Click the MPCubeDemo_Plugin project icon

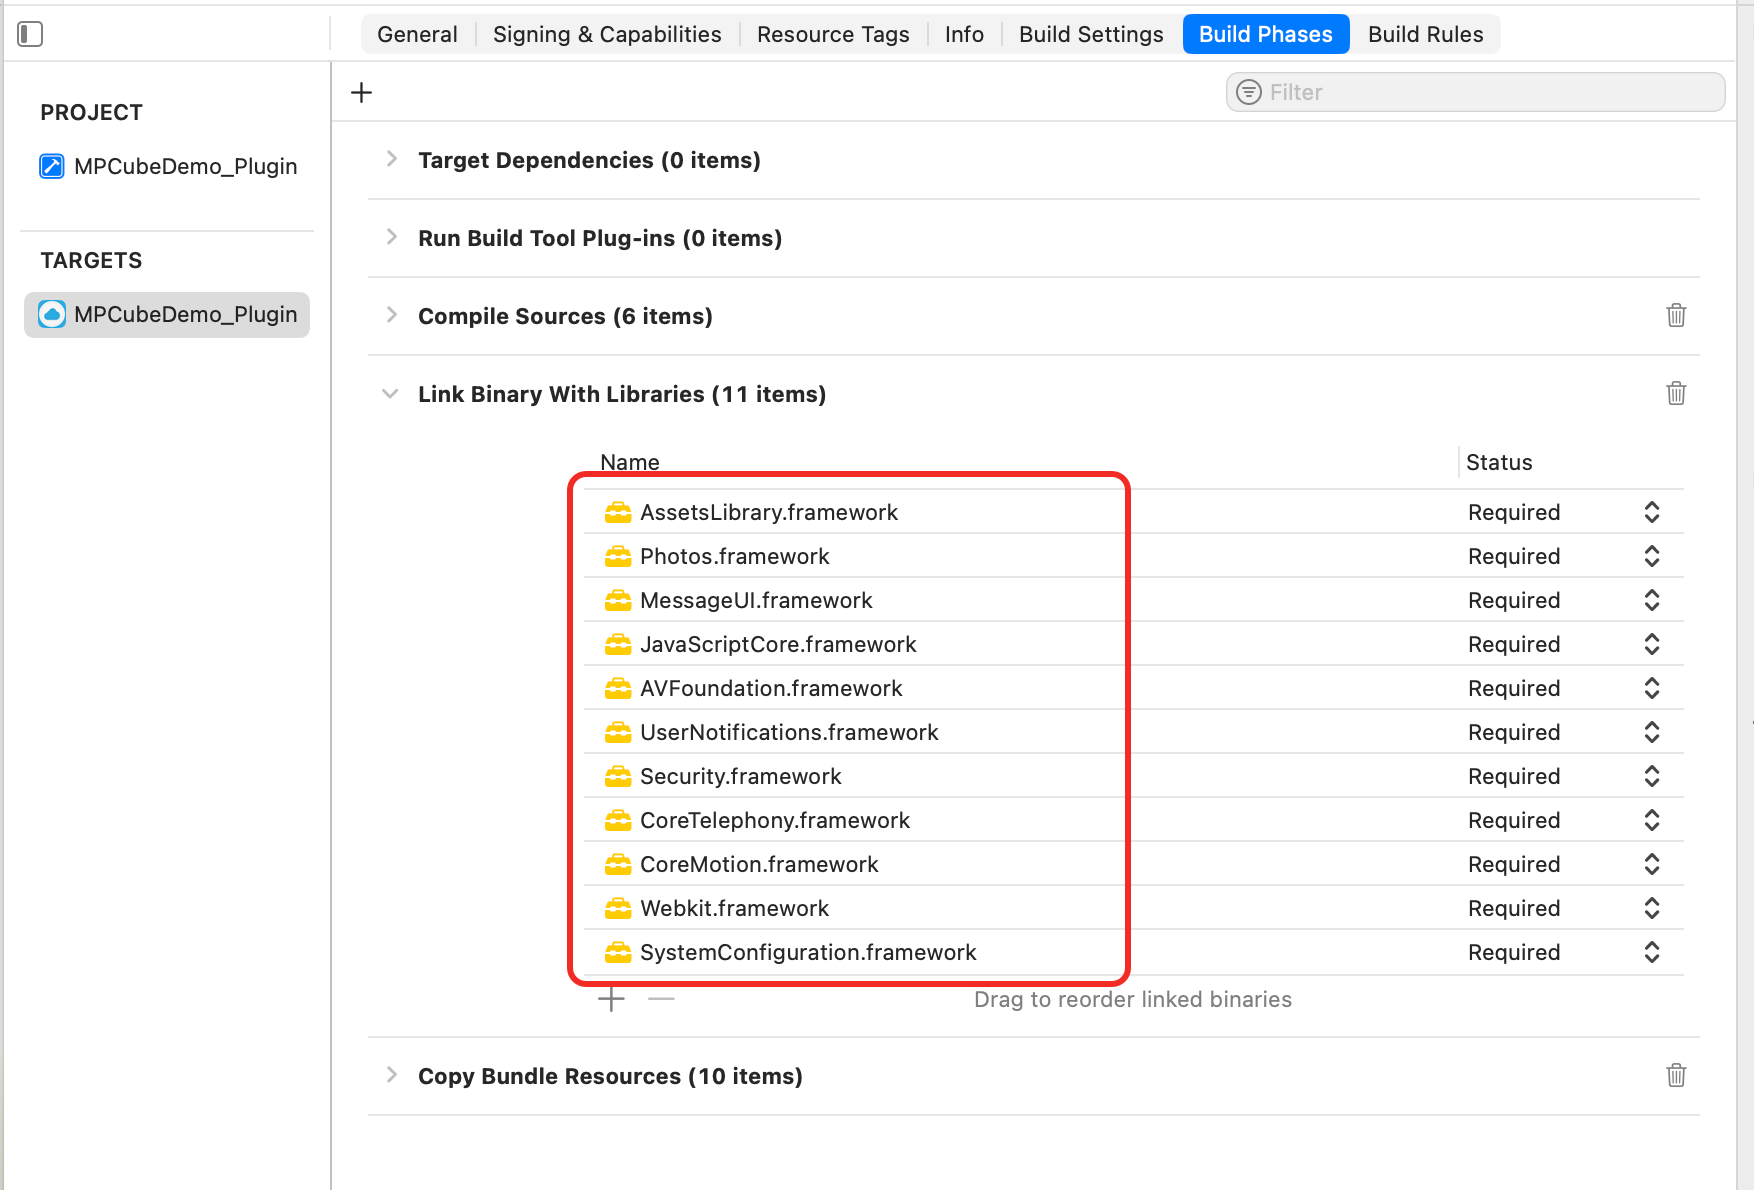52,166
